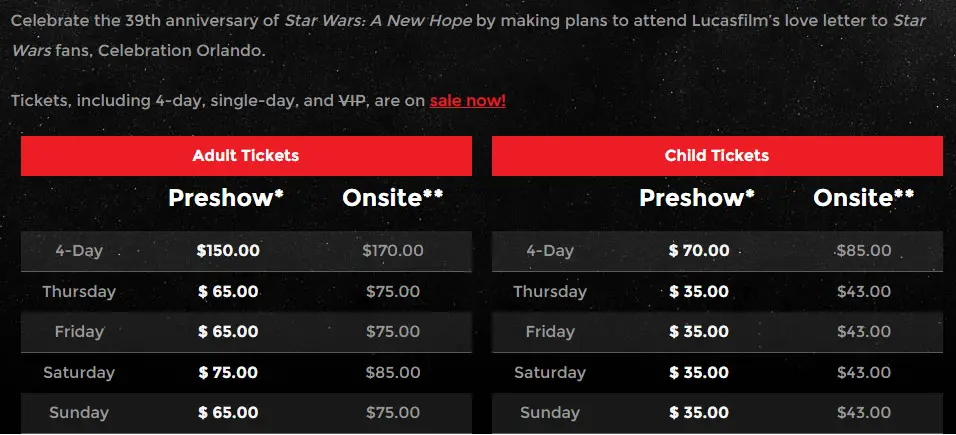
Task: Select the child Saturday row label
Action: click(x=550, y=373)
